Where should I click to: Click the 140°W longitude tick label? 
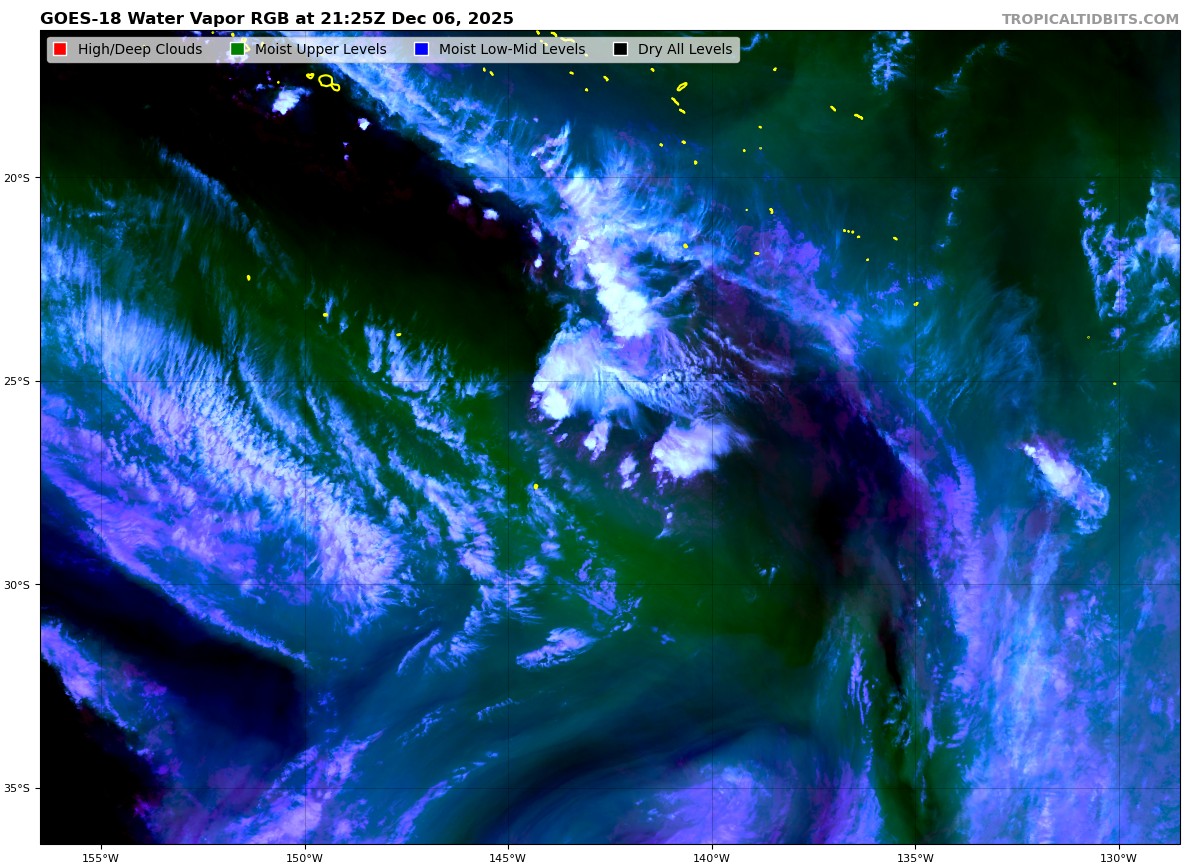(x=711, y=858)
